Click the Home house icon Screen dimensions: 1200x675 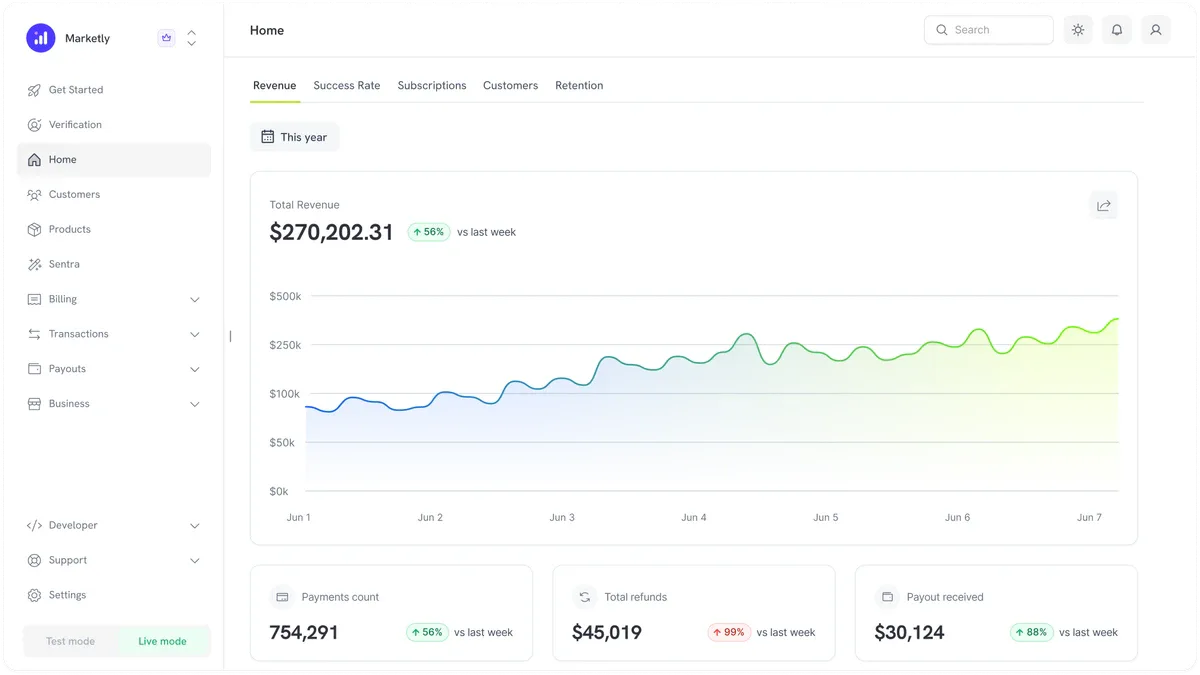pyautogui.click(x=34, y=160)
